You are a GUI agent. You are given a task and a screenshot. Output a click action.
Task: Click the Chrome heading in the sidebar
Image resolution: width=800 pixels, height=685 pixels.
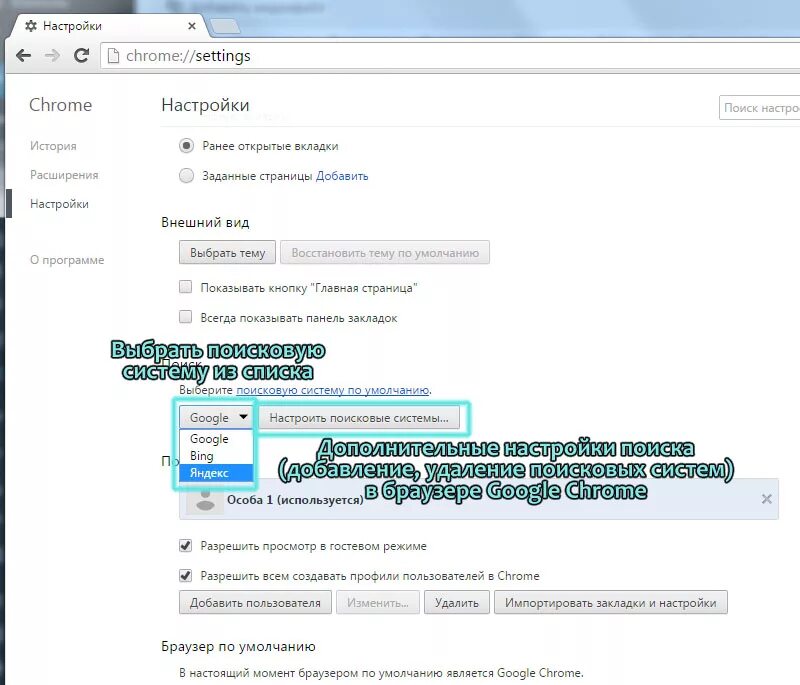click(60, 105)
